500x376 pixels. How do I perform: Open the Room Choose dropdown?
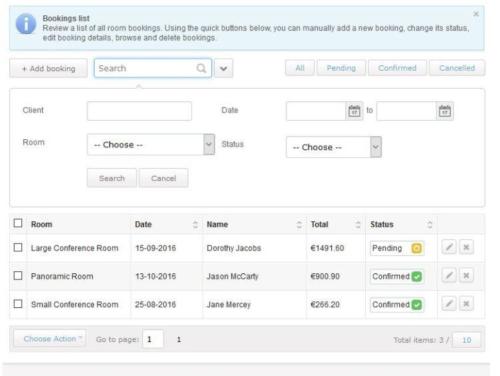[x=151, y=145]
